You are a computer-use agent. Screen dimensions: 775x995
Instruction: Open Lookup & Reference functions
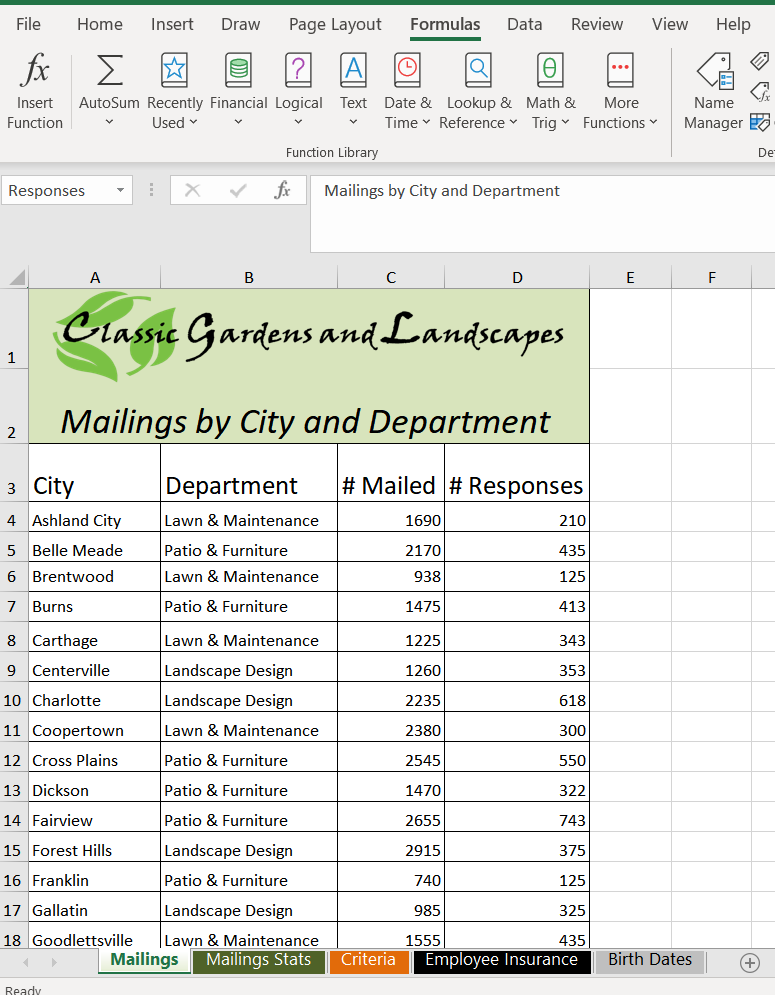tap(478, 92)
